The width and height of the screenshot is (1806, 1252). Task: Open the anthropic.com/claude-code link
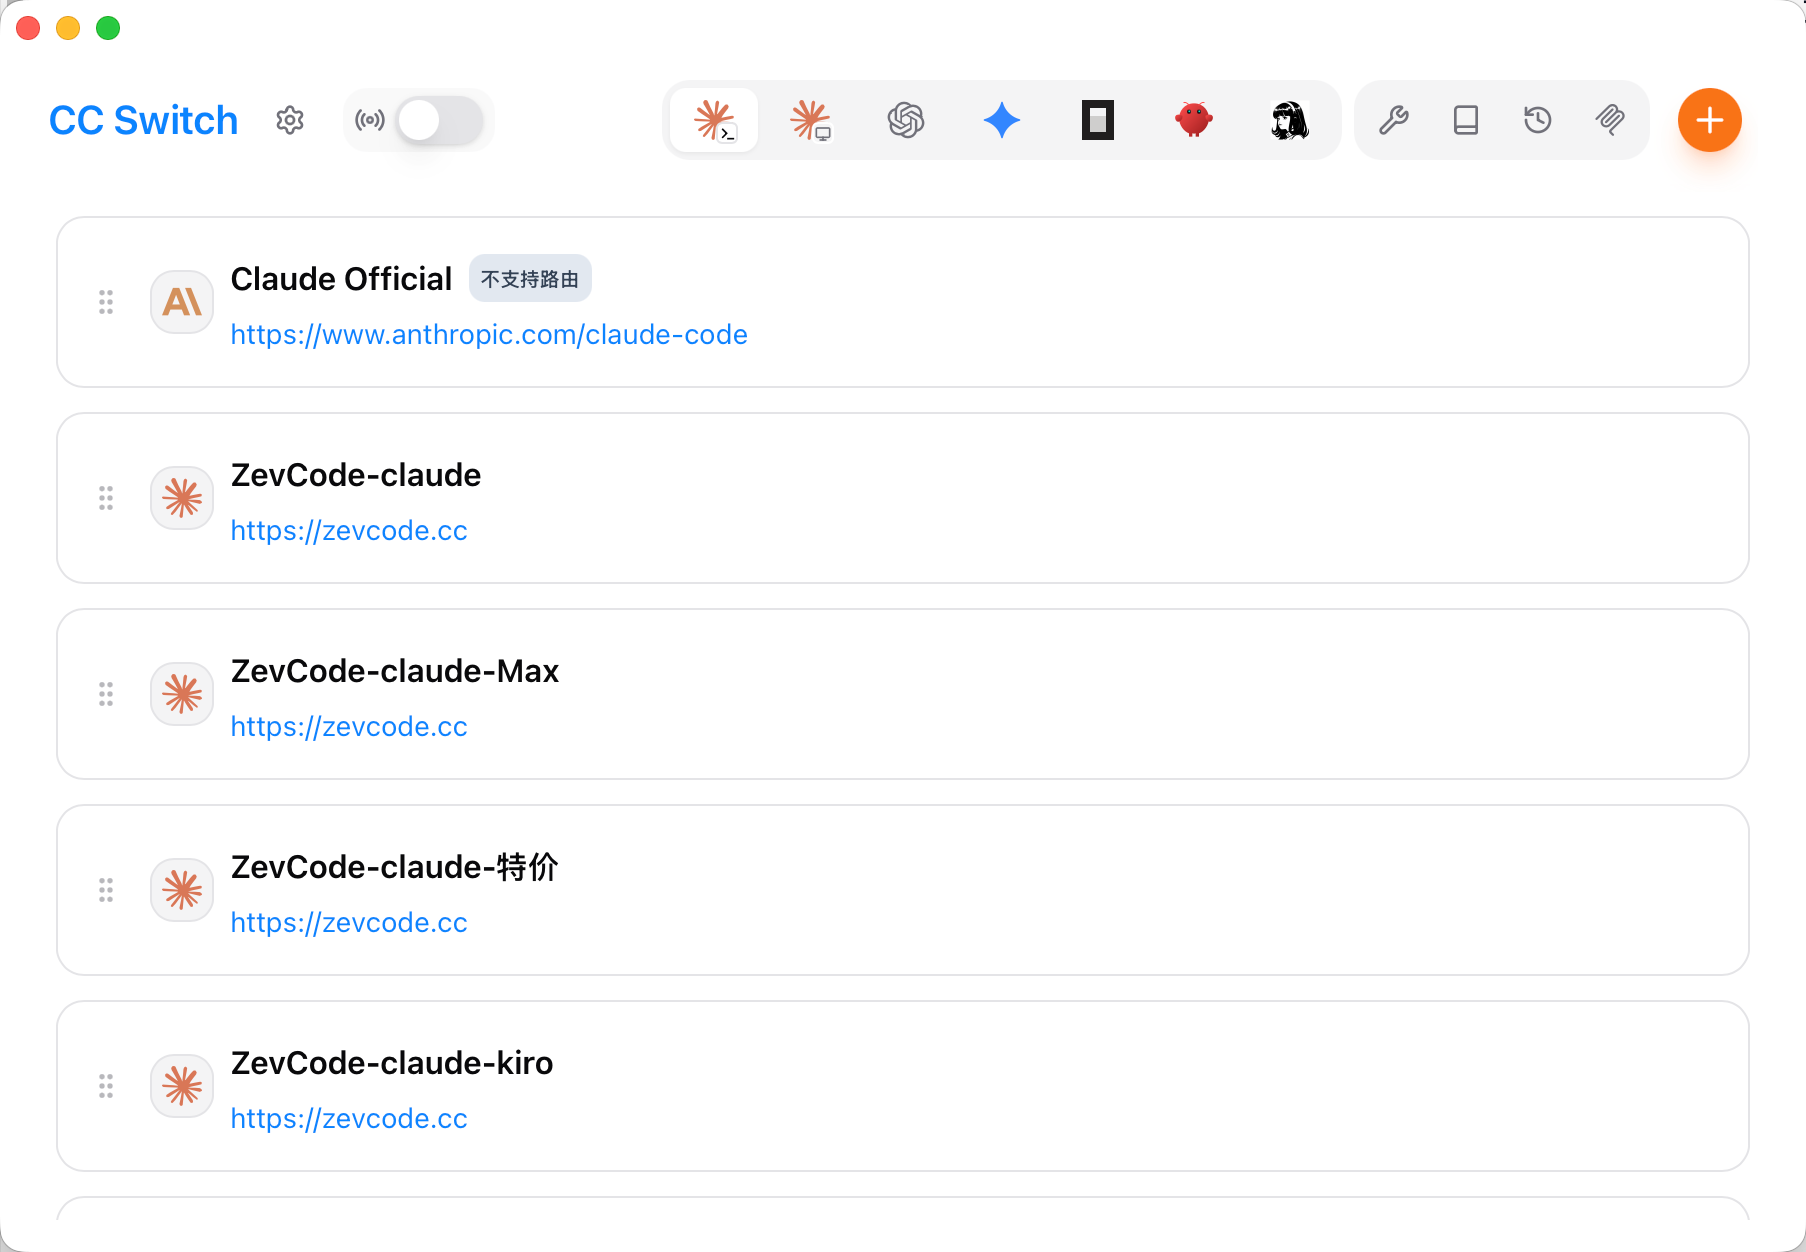click(x=489, y=334)
